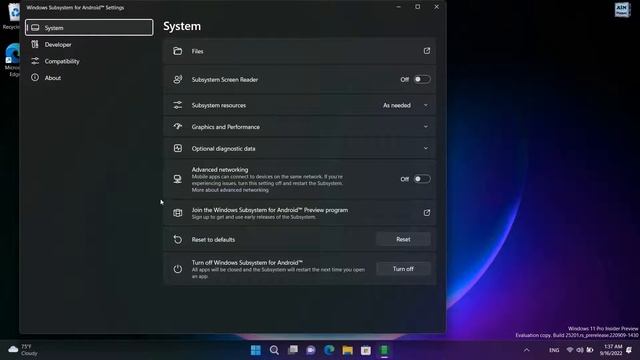
Task: Click the Subsystem Screen Reader icon
Action: (x=178, y=80)
